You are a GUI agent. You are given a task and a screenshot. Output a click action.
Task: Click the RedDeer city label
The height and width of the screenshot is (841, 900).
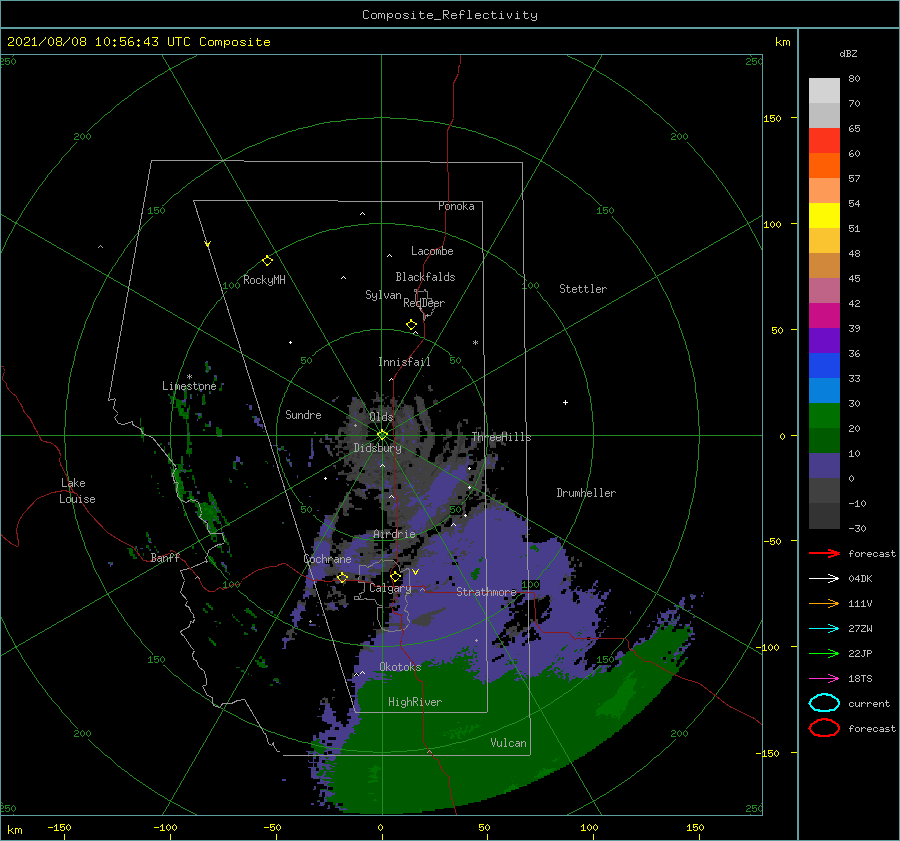pos(424,303)
